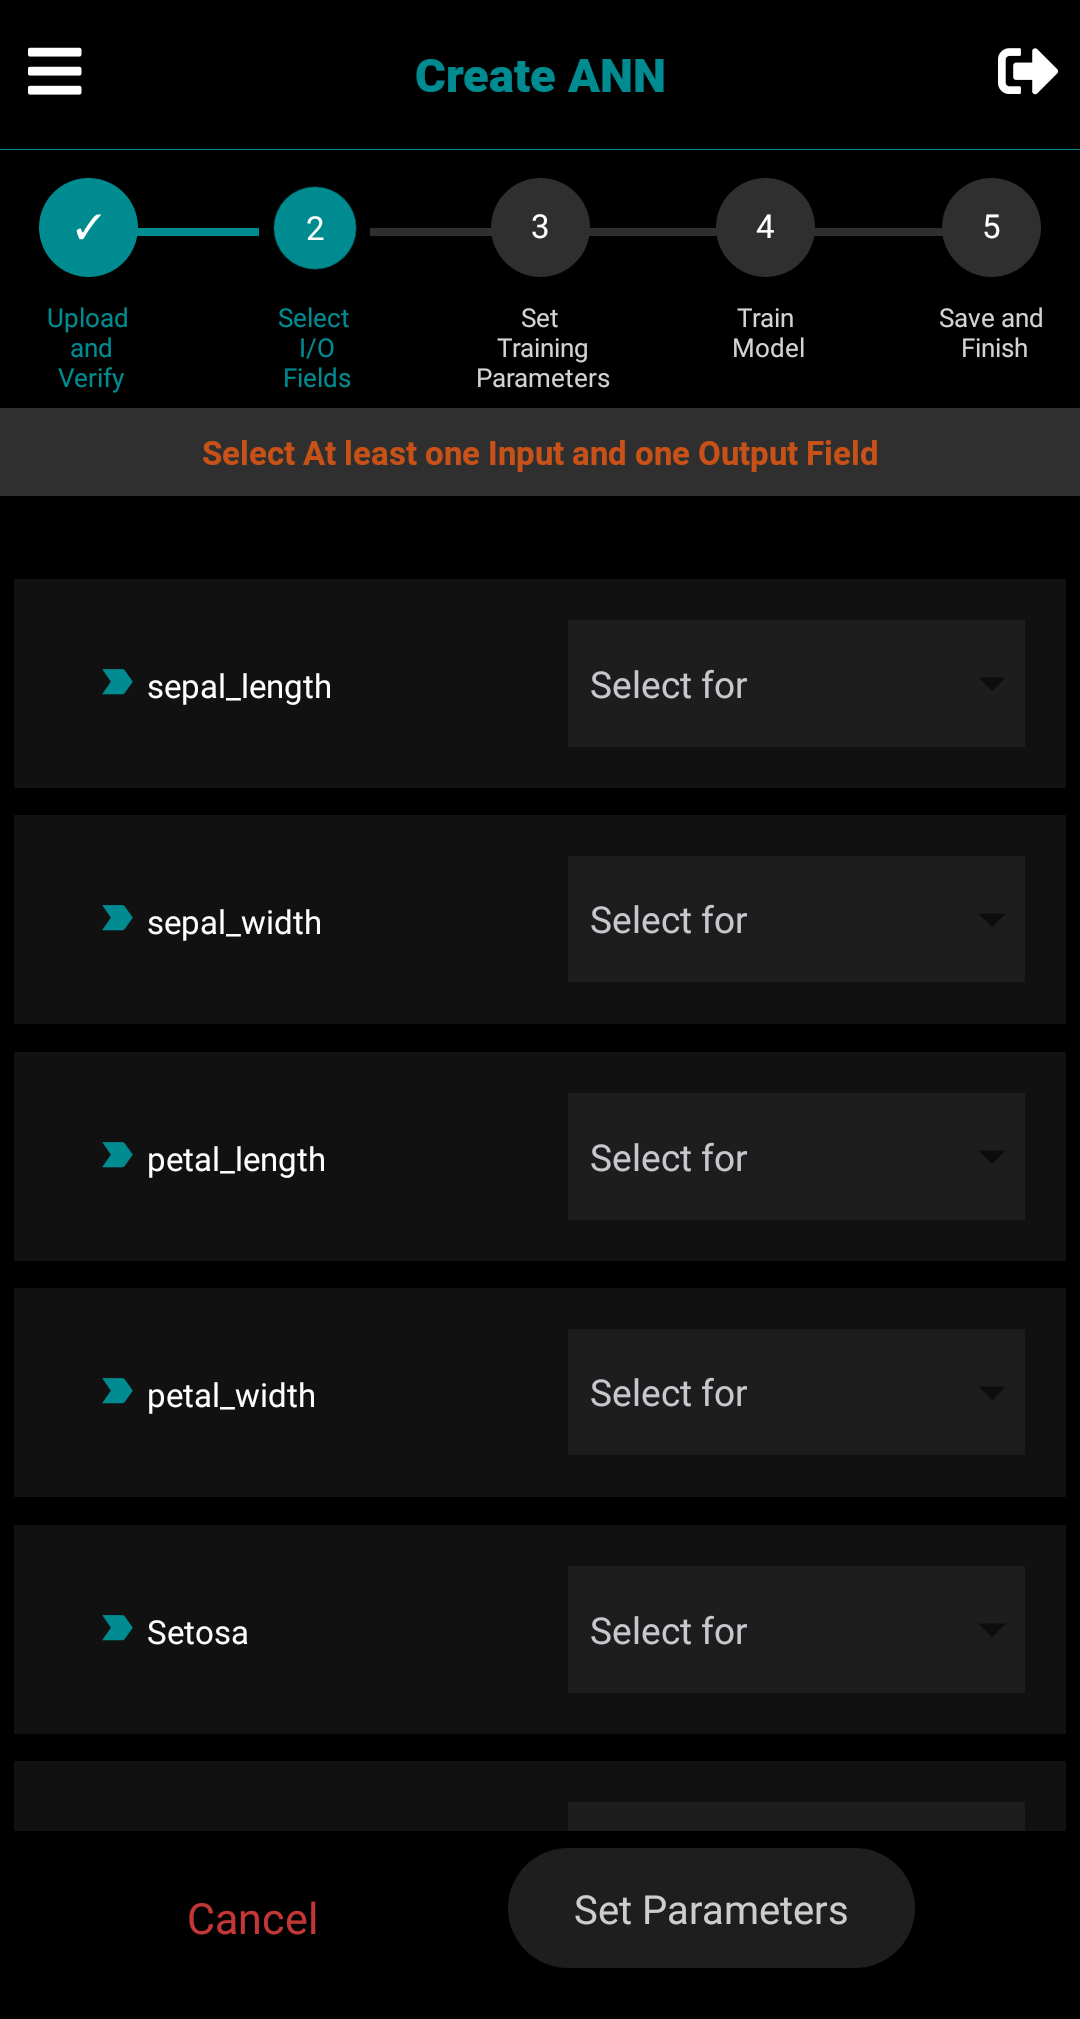Tap the arrow icon beside sepal_length

pyautogui.click(x=117, y=683)
